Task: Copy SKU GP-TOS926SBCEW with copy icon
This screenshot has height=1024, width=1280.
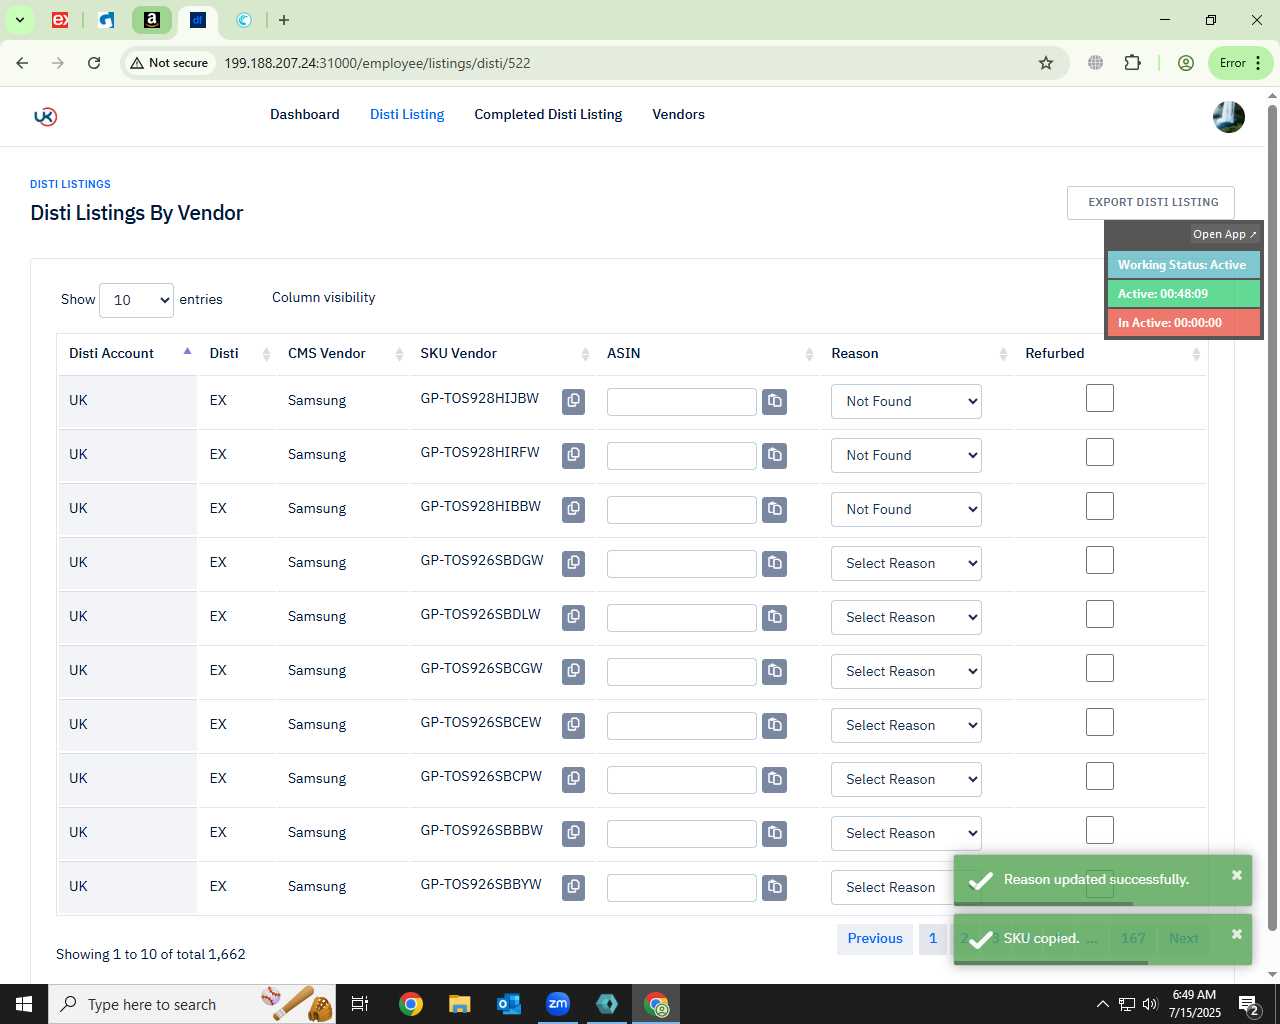Action: [x=573, y=725]
